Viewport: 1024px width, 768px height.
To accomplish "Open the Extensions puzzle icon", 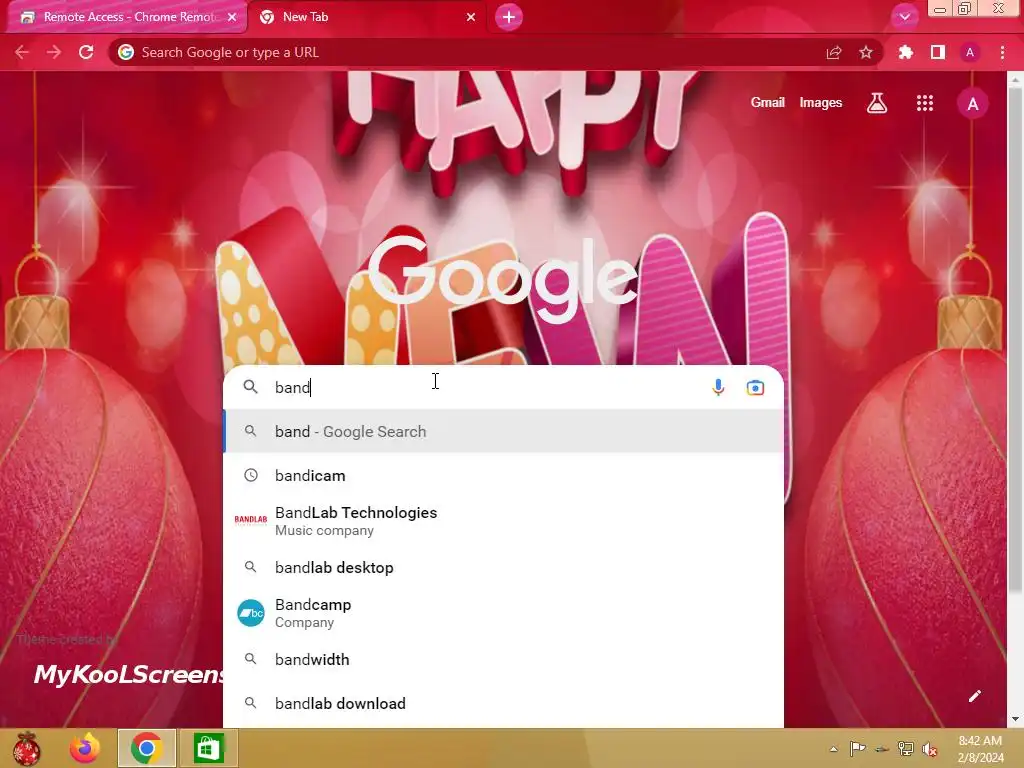I will [905, 52].
